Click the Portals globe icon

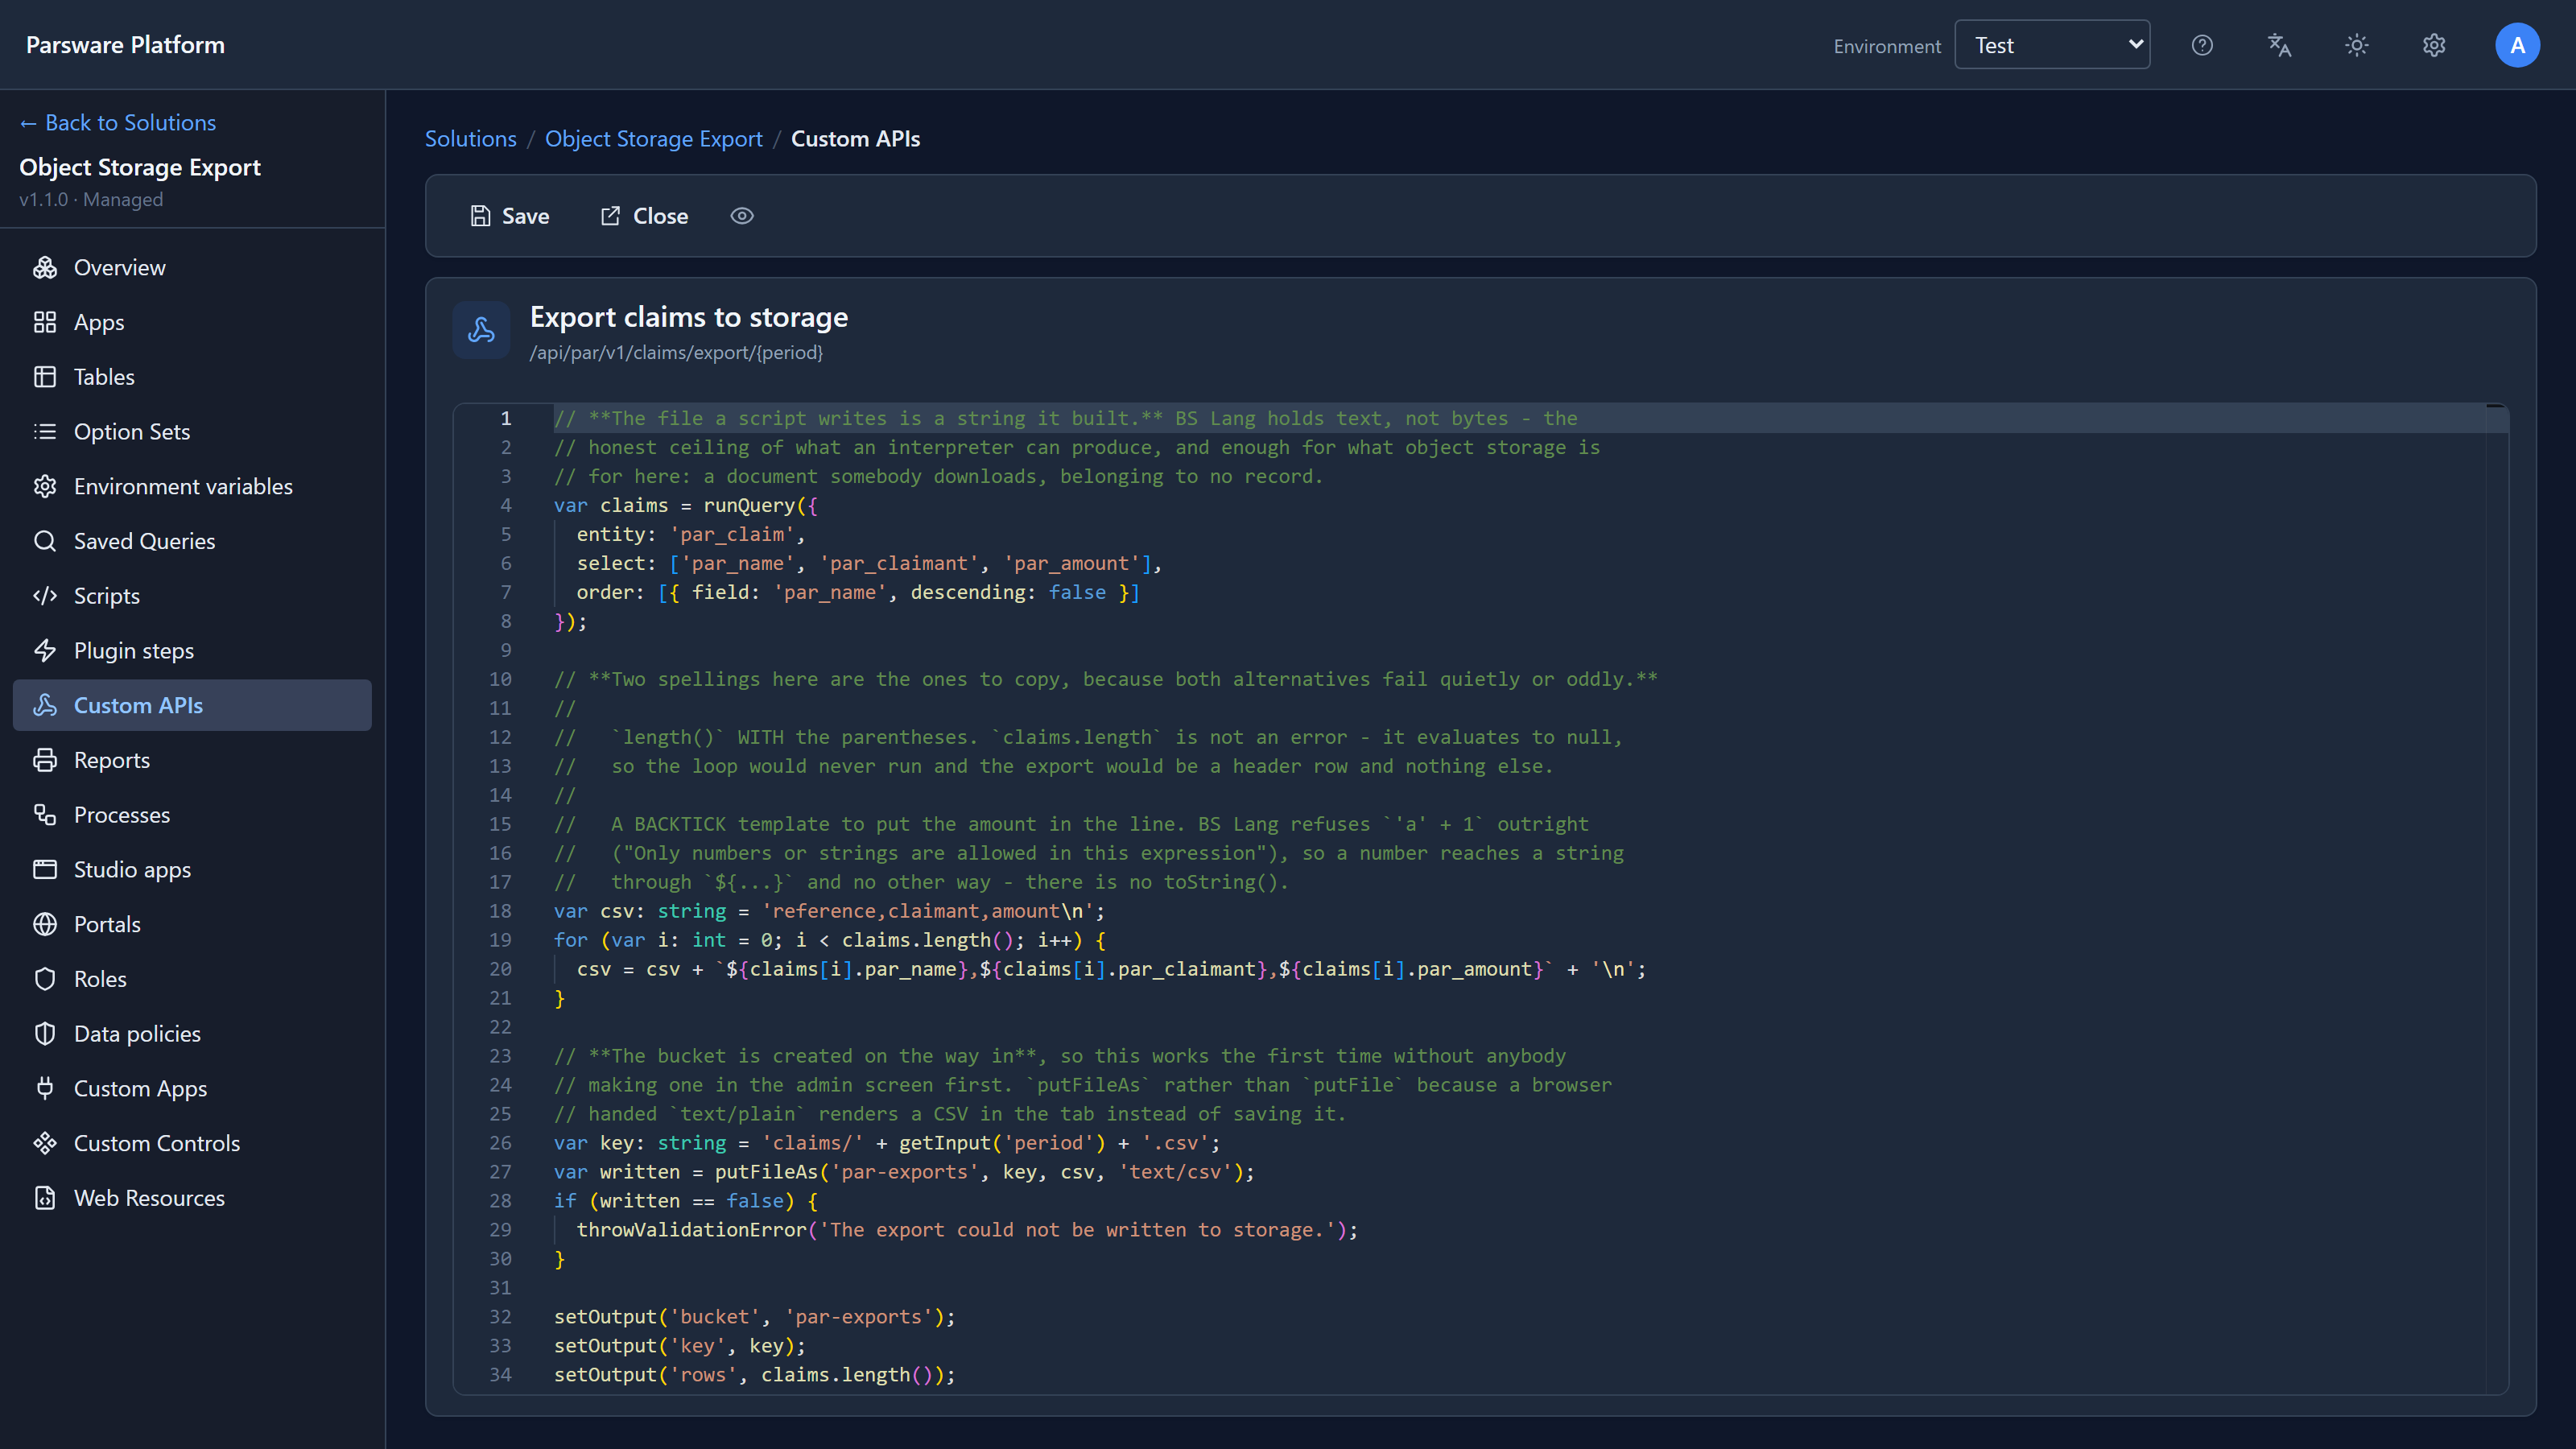pos(45,924)
